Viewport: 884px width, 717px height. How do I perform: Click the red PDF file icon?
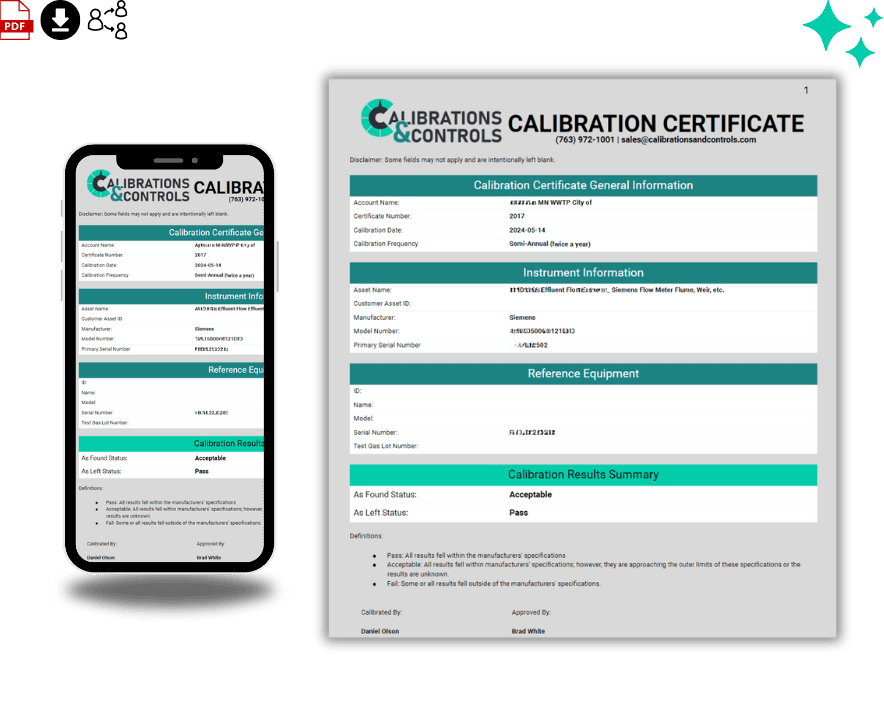click(x=16, y=20)
